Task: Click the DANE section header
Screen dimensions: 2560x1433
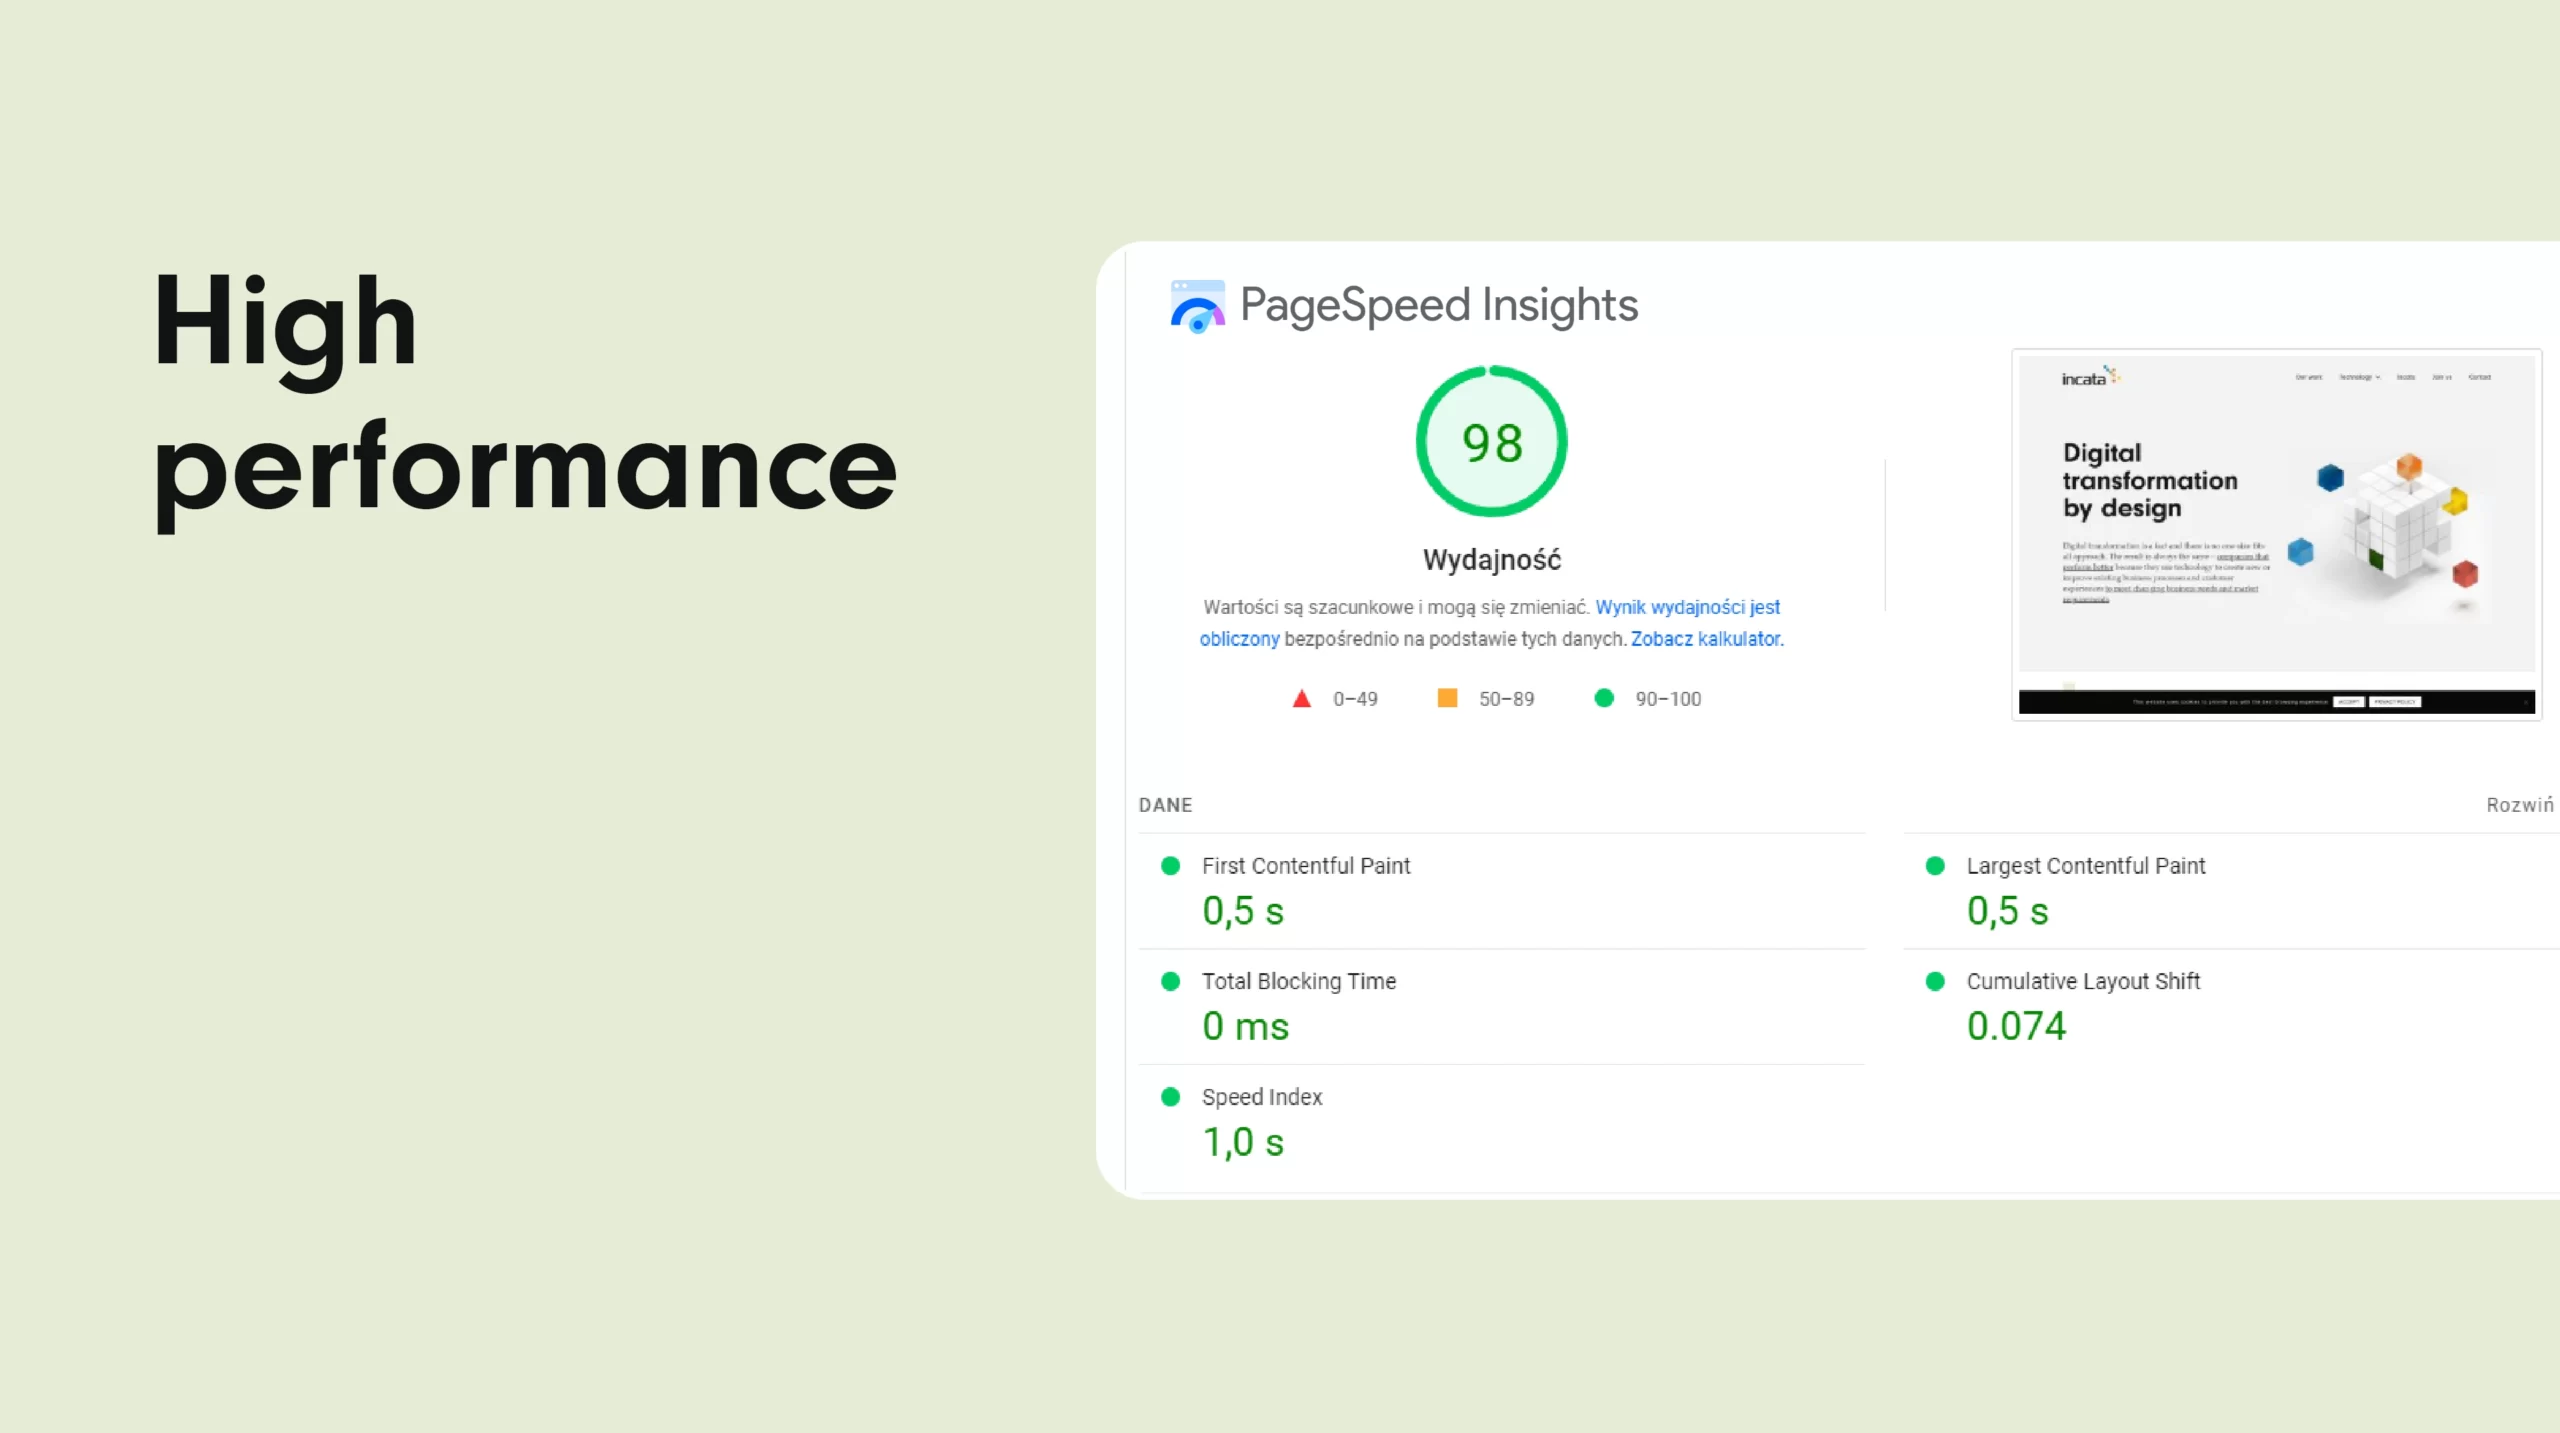Action: point(1165,805)
